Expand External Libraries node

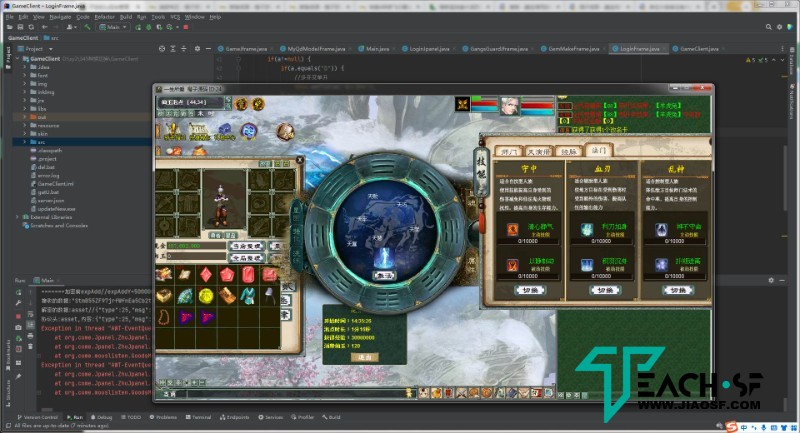[18, 217]
